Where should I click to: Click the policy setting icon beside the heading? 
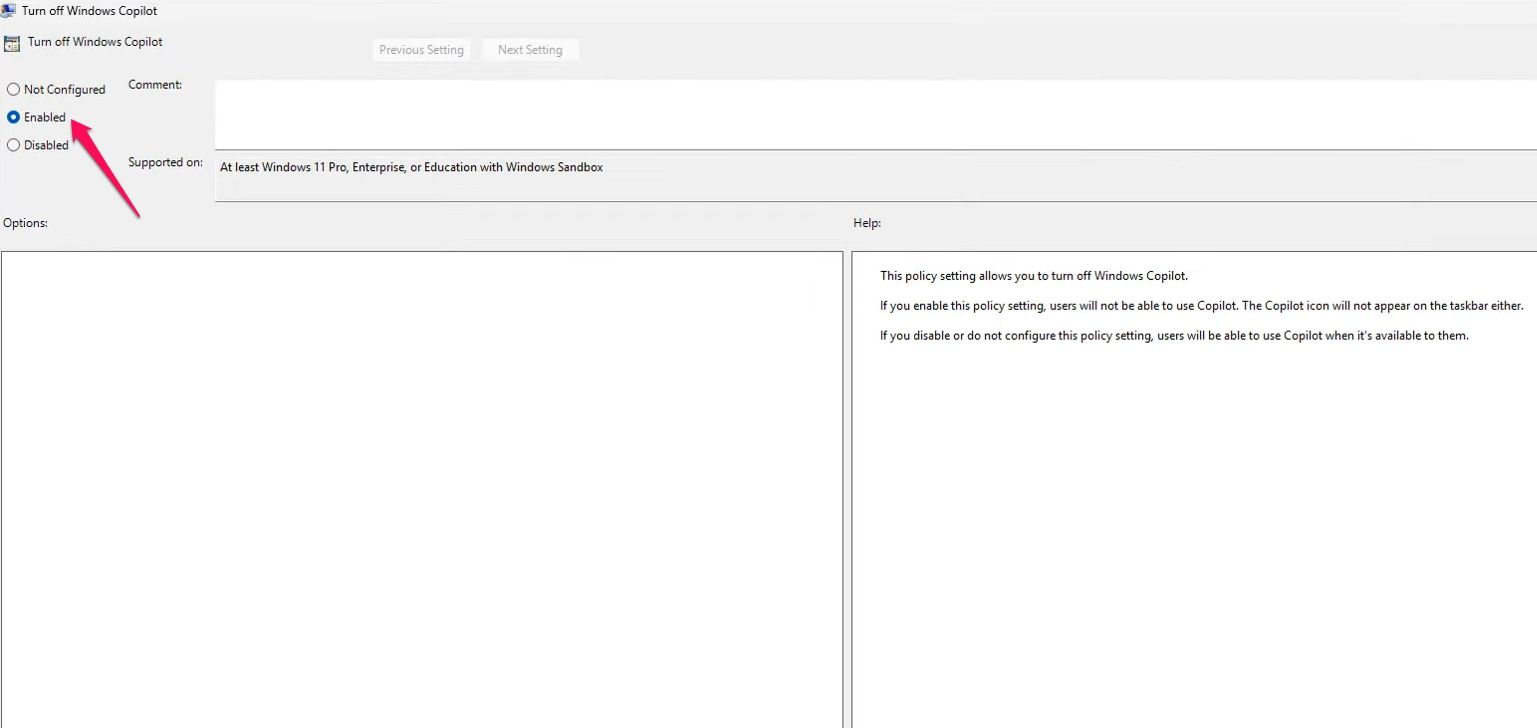click(12, 43)
